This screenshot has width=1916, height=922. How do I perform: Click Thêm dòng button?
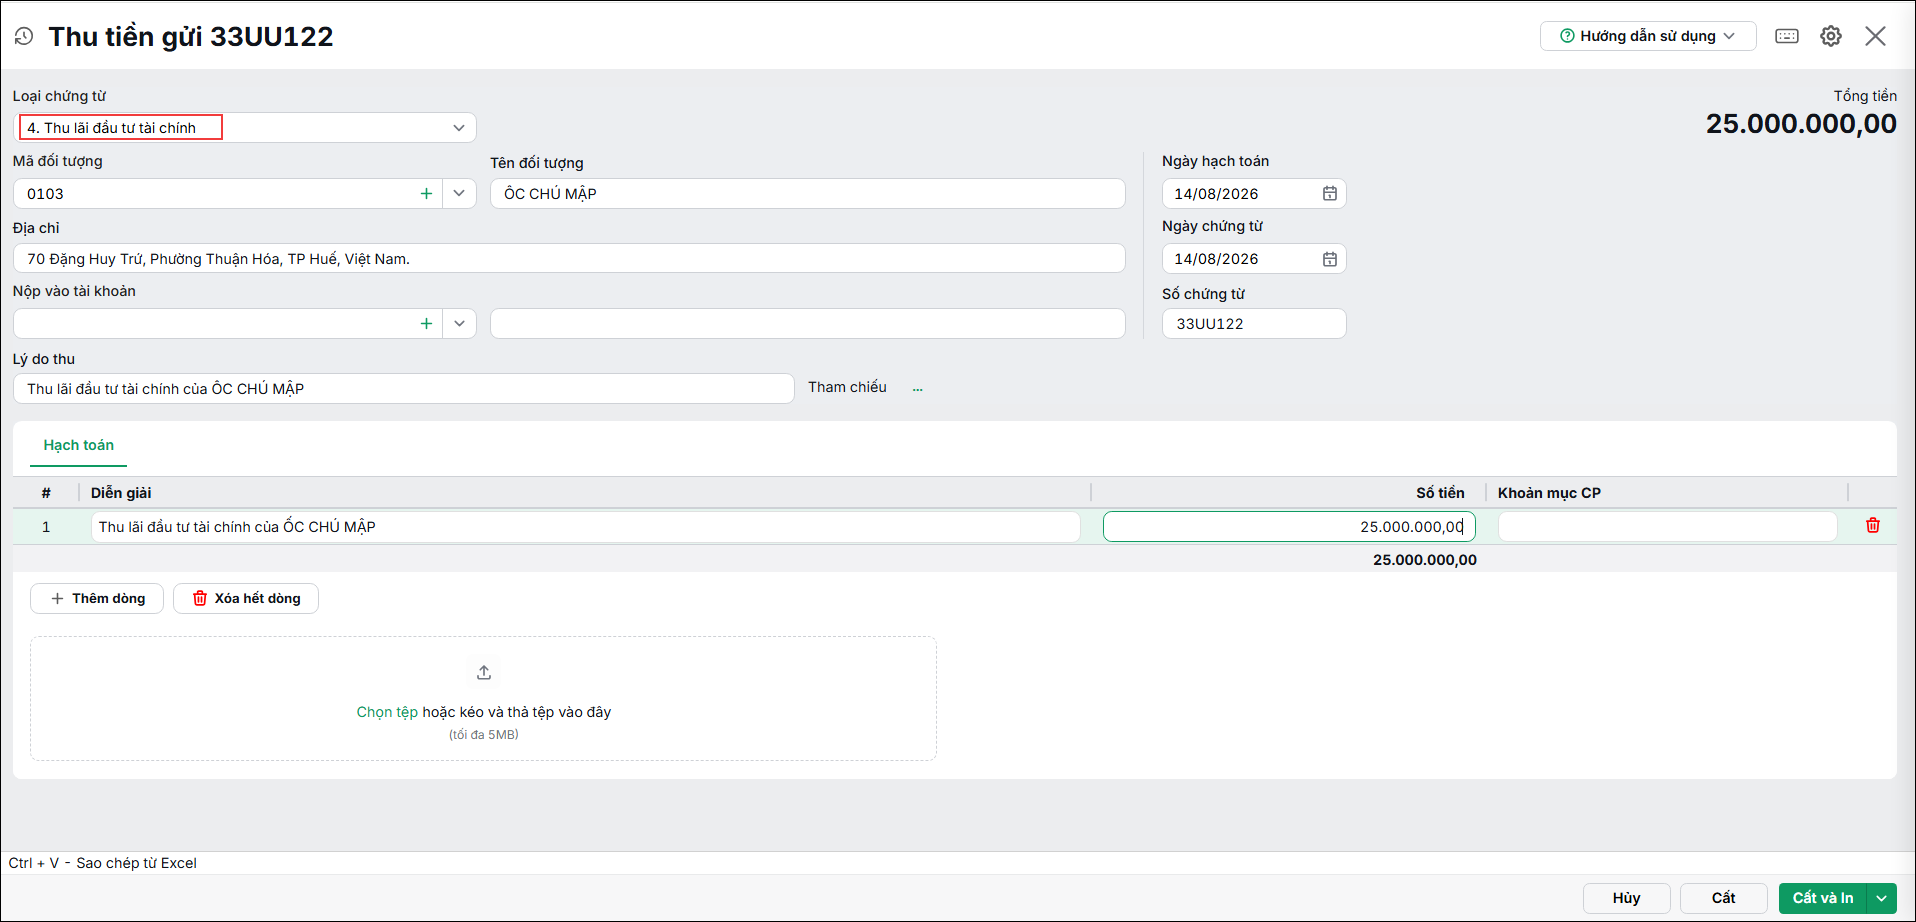pos(97,599)
